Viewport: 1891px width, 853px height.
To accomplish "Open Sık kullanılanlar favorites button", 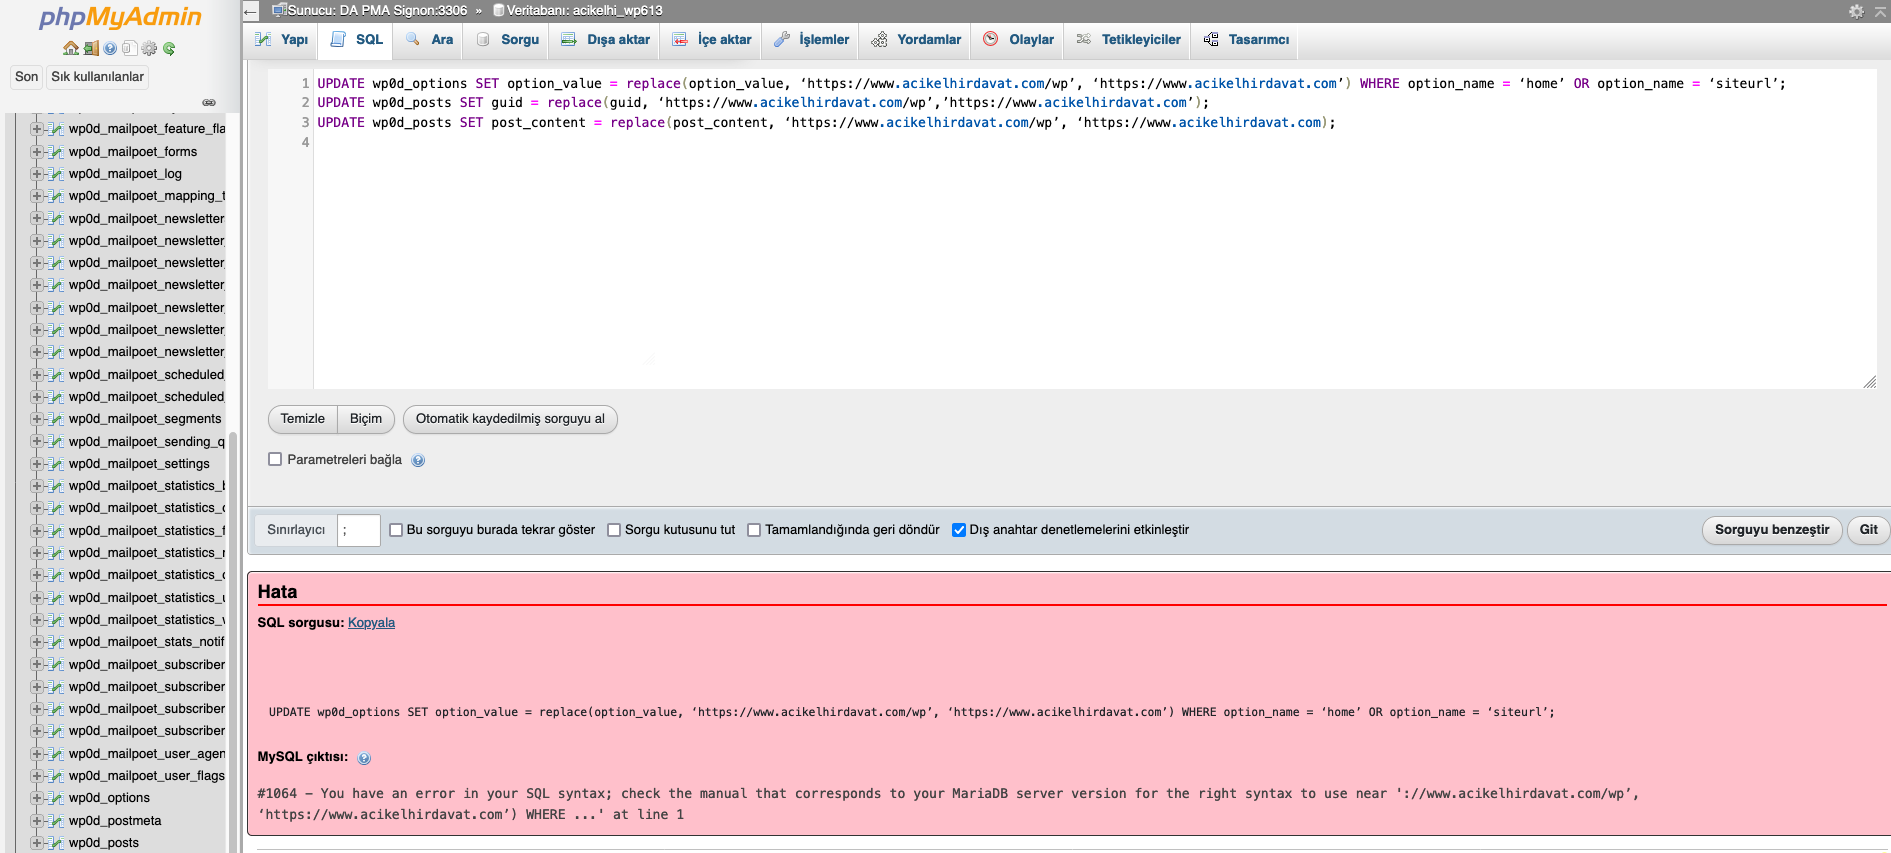I will 97,77.
